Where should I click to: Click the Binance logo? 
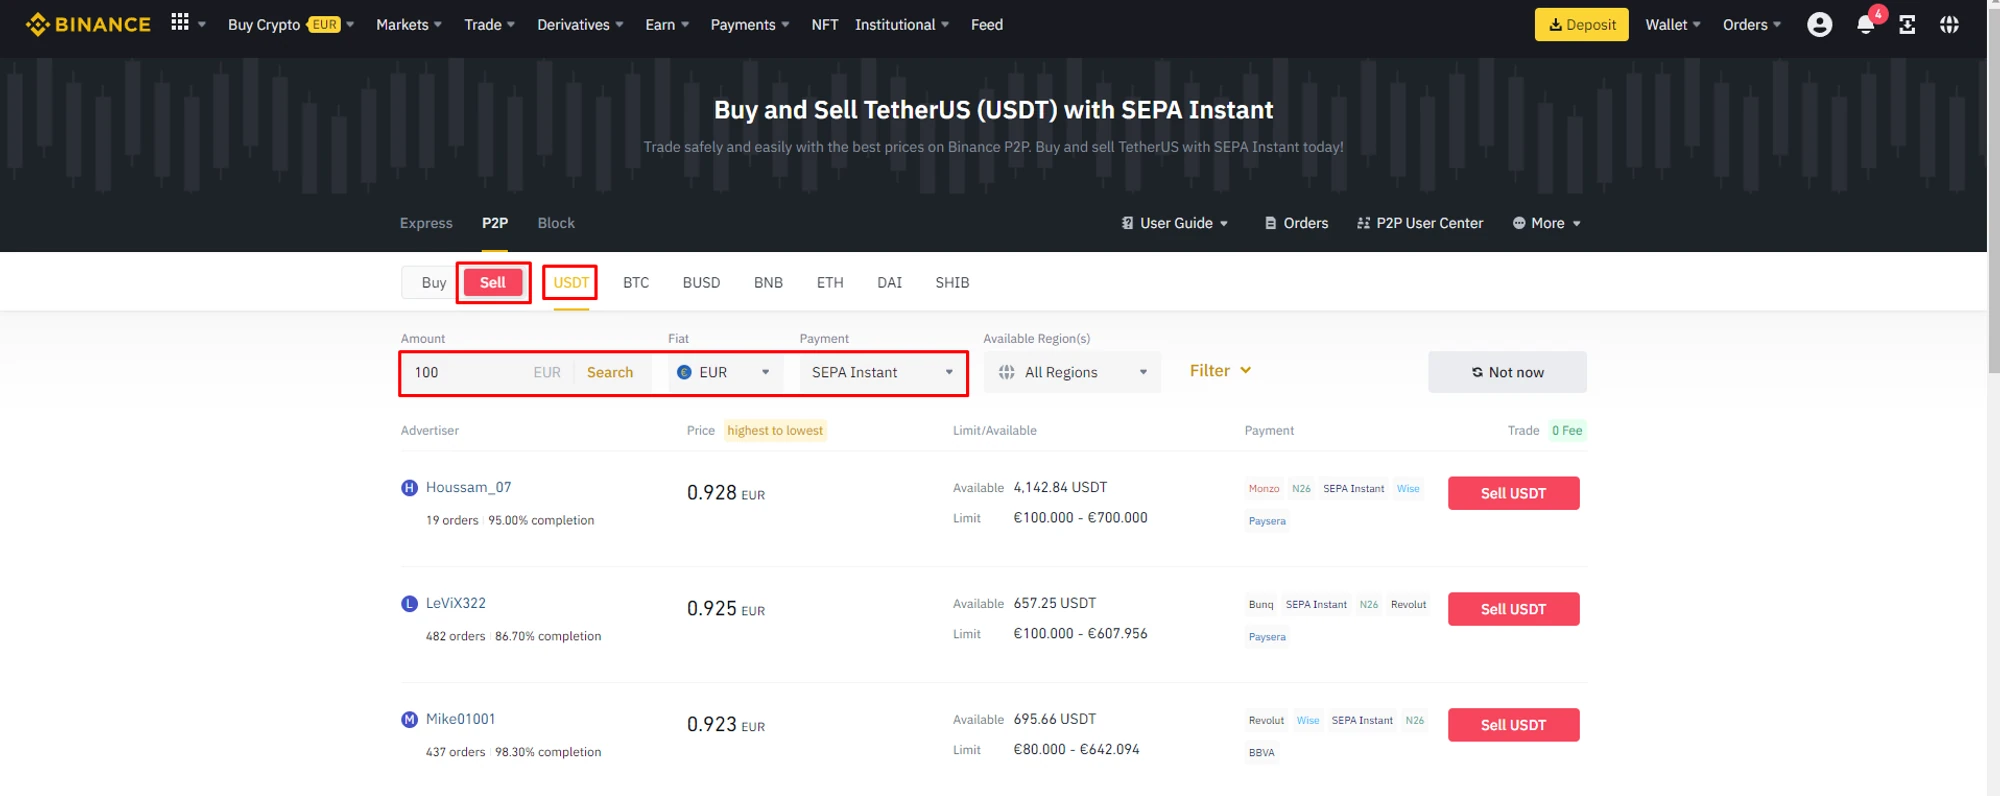[x=88, y=24]
